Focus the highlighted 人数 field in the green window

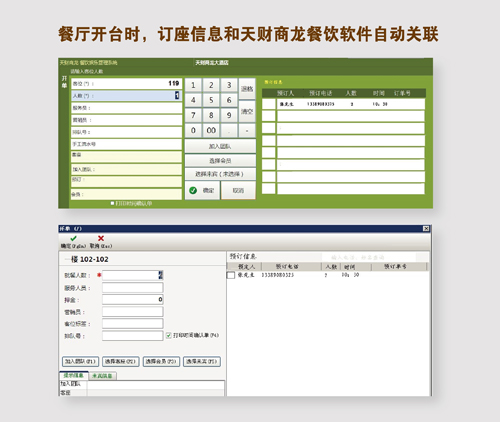[x=126, y=96]
